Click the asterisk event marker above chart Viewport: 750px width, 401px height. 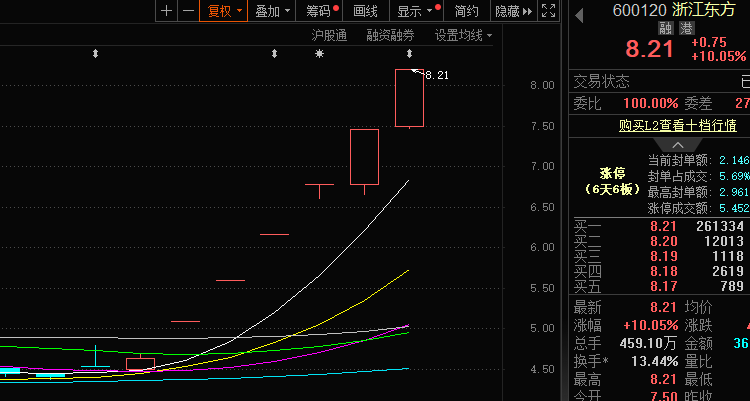(x=319, y=53)
